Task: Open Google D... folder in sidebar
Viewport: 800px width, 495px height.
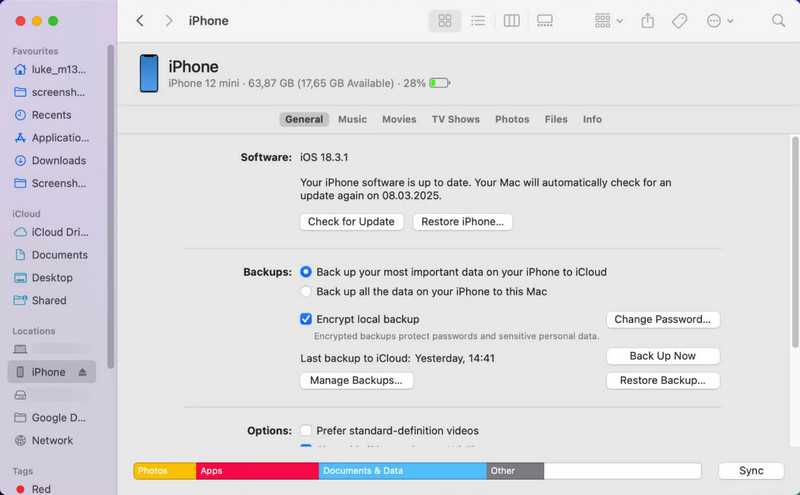Action: pyautogui.click(x=51, y=417)
